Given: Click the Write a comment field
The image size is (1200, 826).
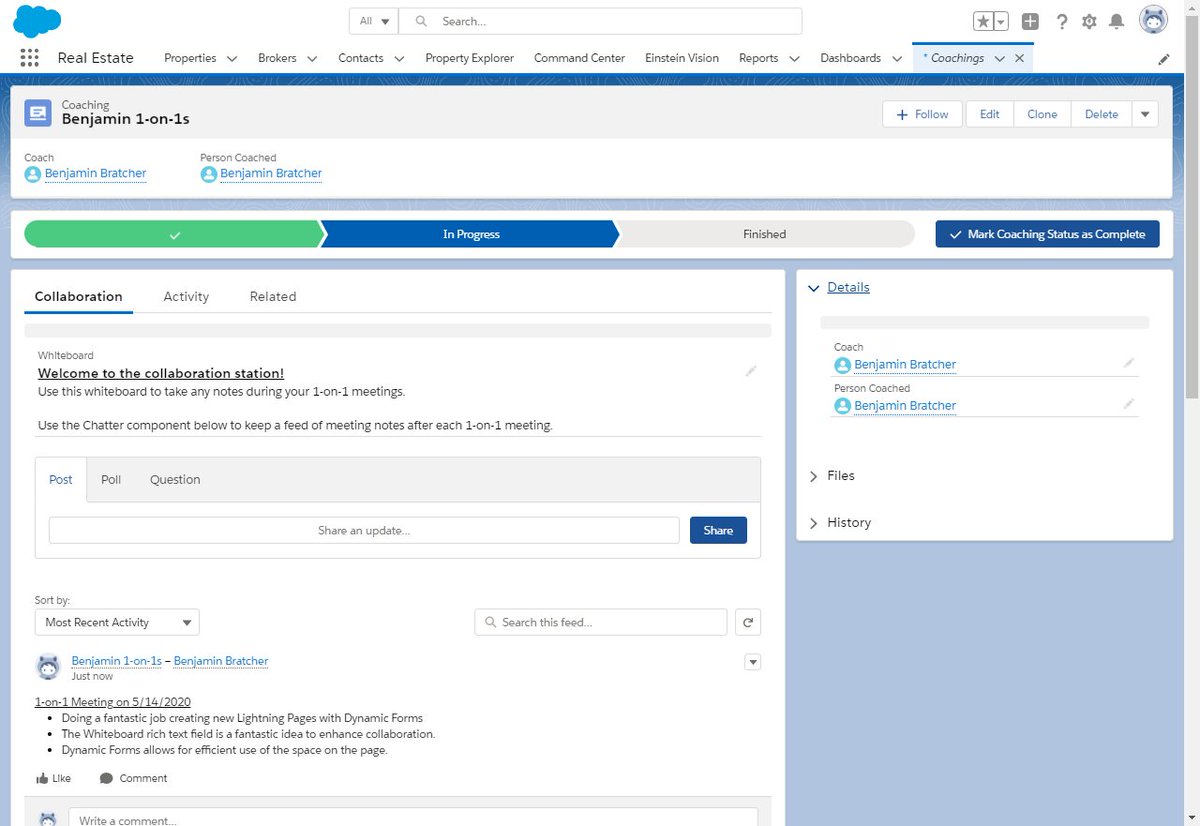Looking at the screenshot, I should point(413,818).
